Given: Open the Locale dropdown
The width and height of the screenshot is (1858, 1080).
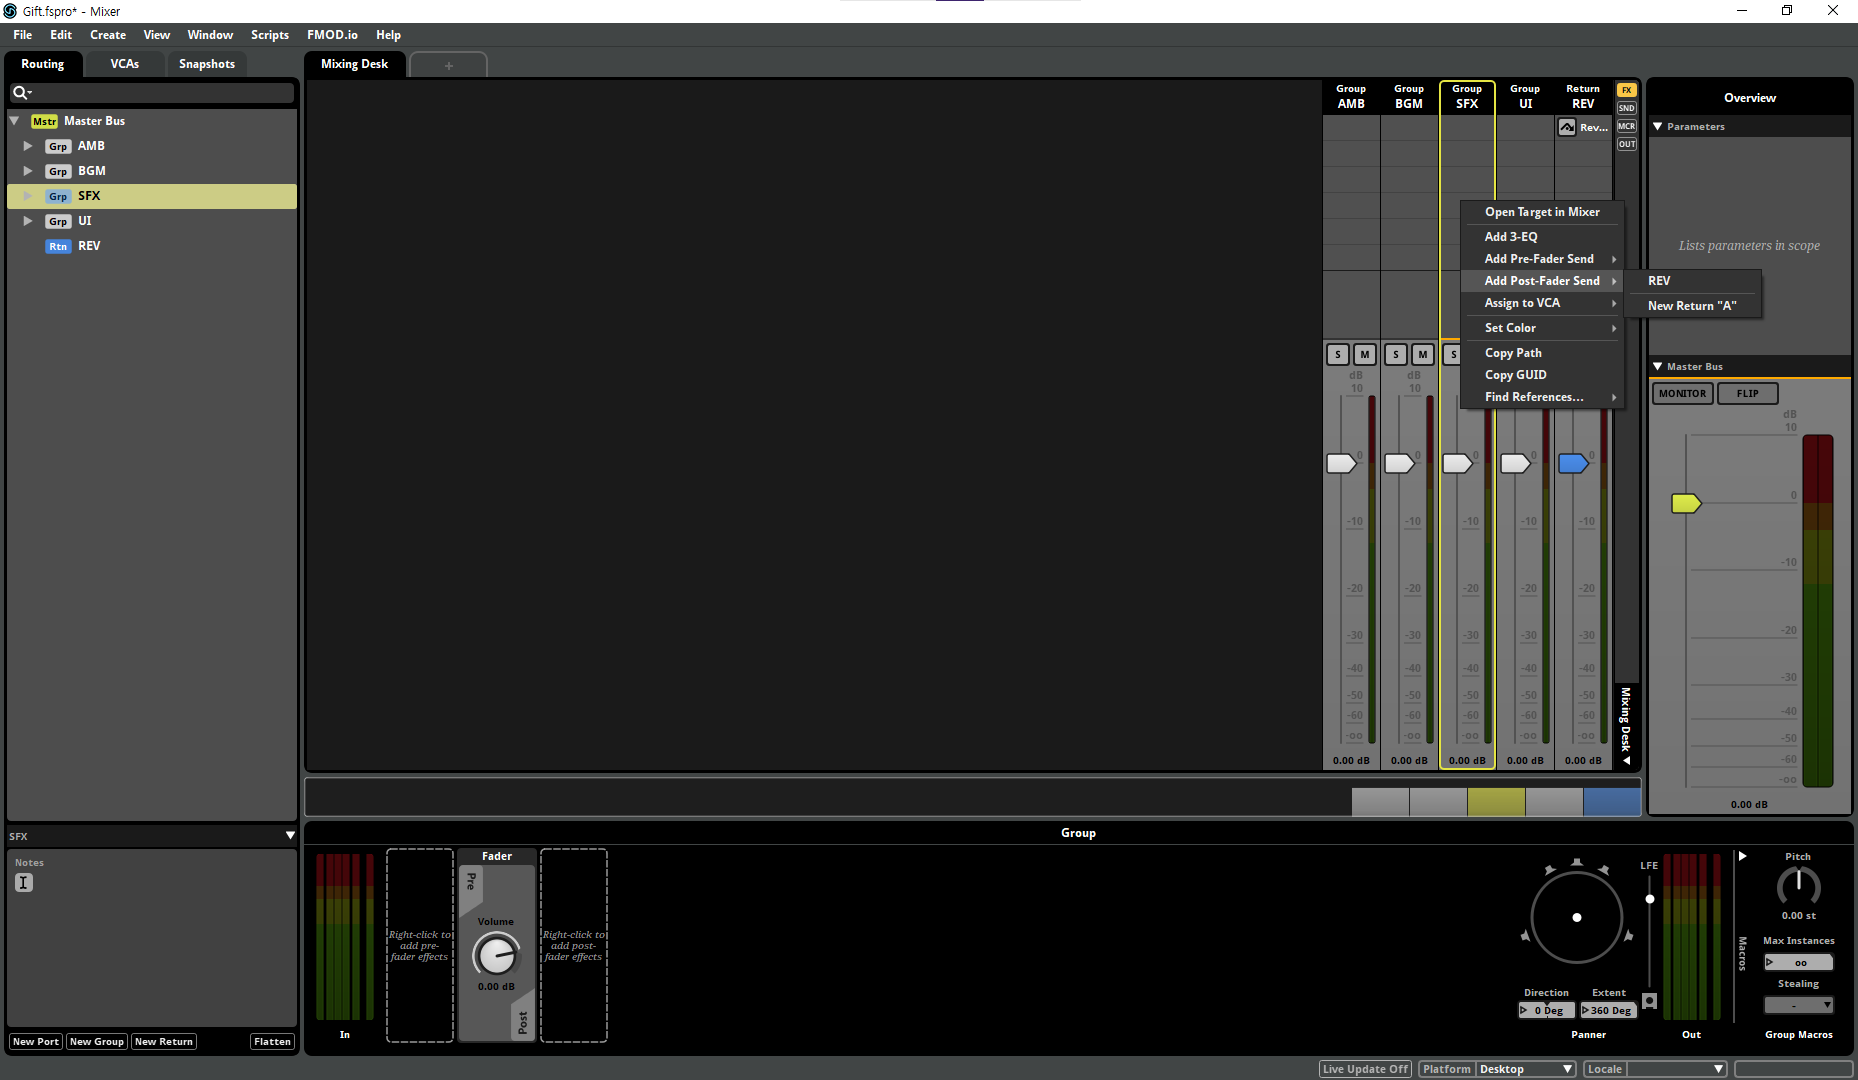Looking at the screenshot, I should point(1676,1069).
